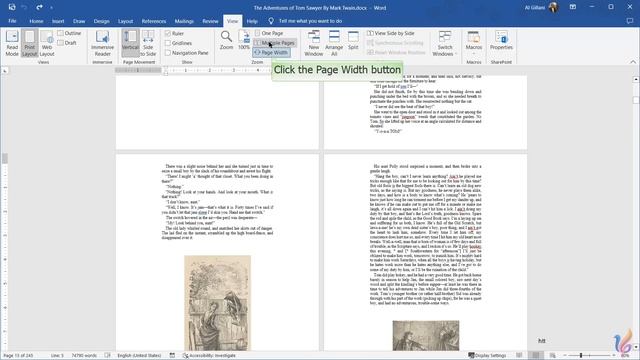Switch to Read Mode from status bar icon
Viewport: 640px width, 360px height.
[519, 356]
